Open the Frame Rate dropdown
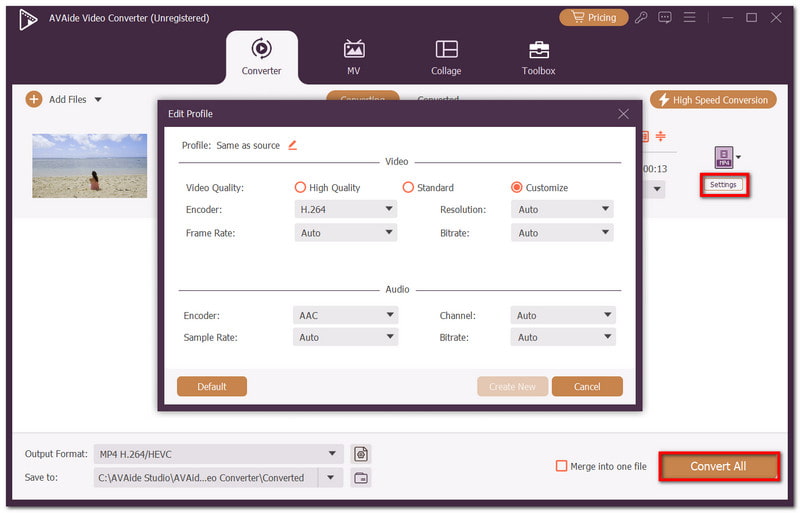Viewport: 800px width, 513px height. (x=345, y=233)
